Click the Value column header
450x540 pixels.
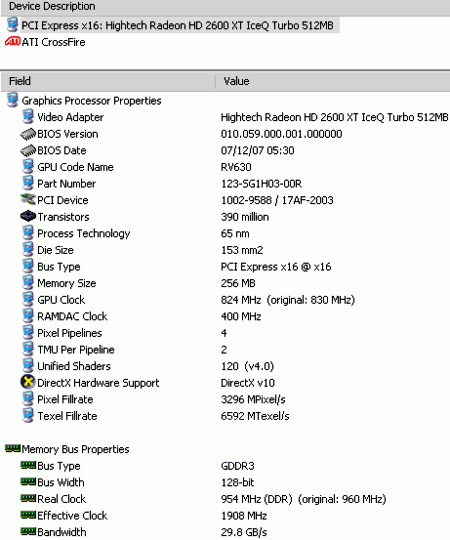click(x=333, y=81)
